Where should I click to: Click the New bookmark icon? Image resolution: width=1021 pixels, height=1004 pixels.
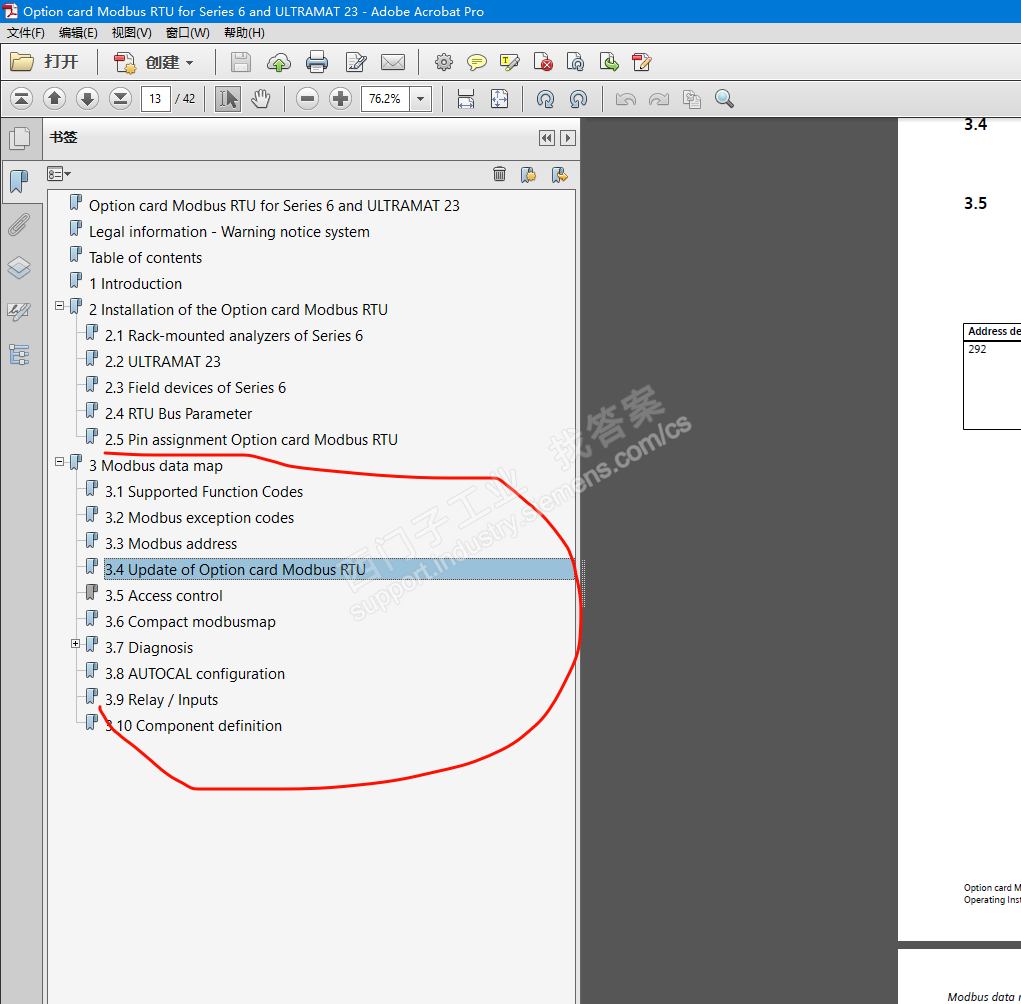pos(528,174)
